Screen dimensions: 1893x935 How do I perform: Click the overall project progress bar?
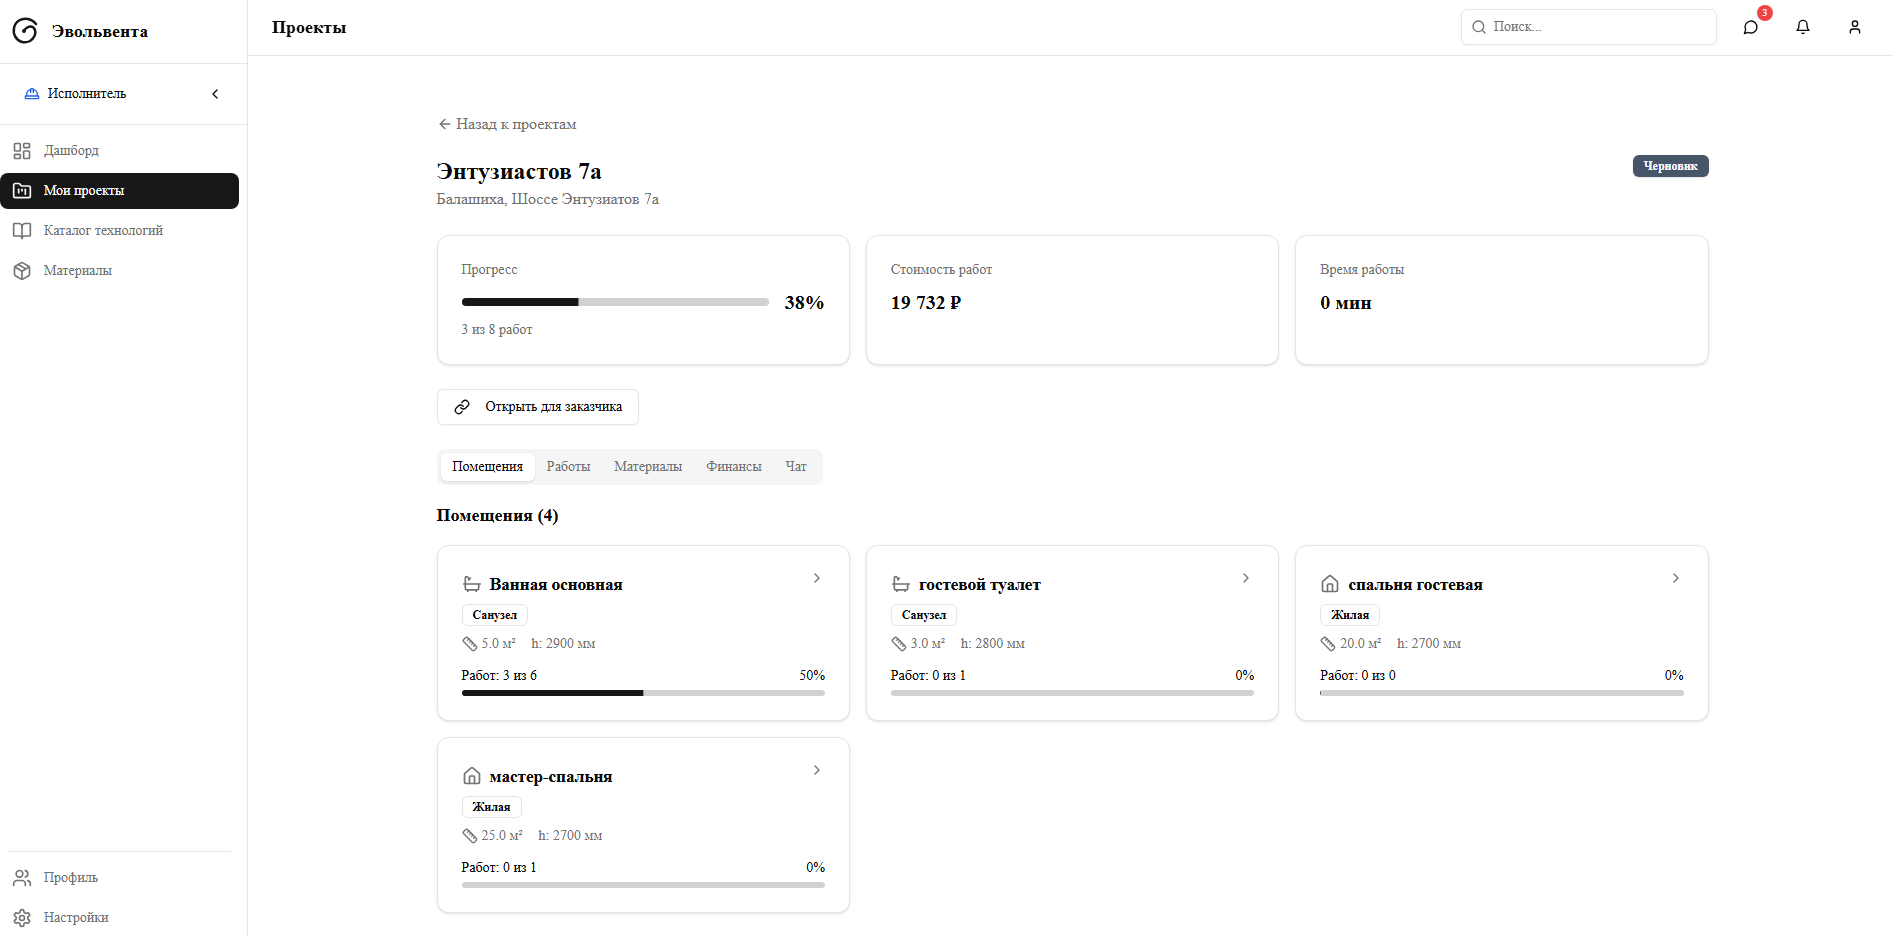[x=615, y=302]
